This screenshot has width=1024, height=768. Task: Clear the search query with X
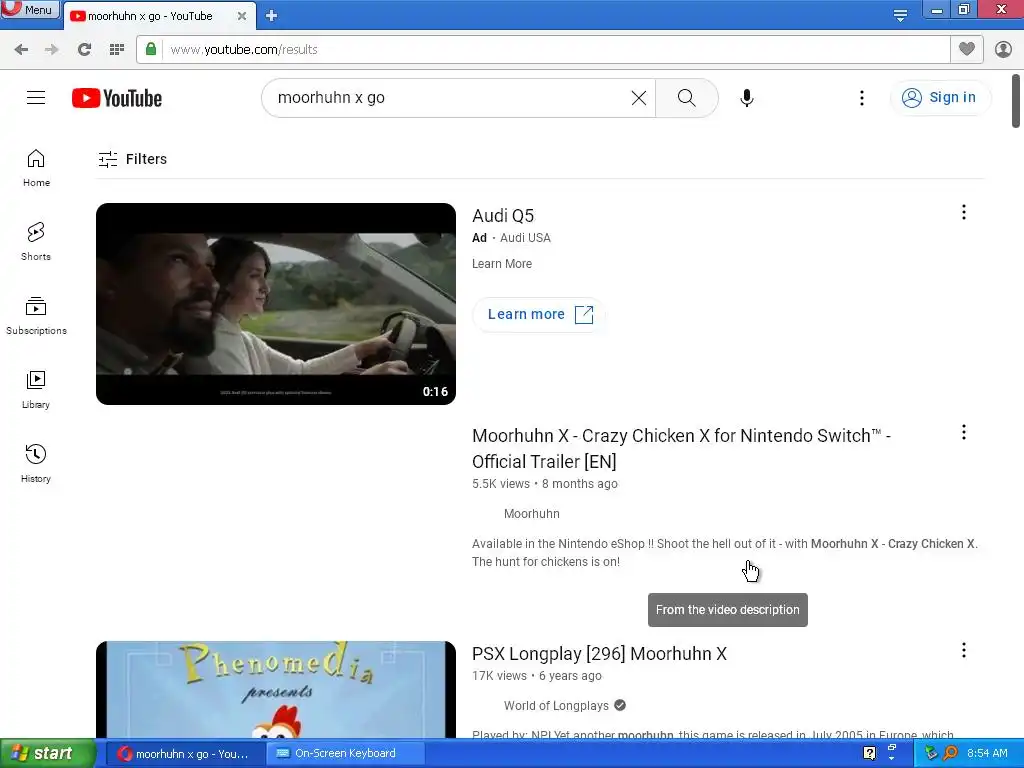point(639,98)
